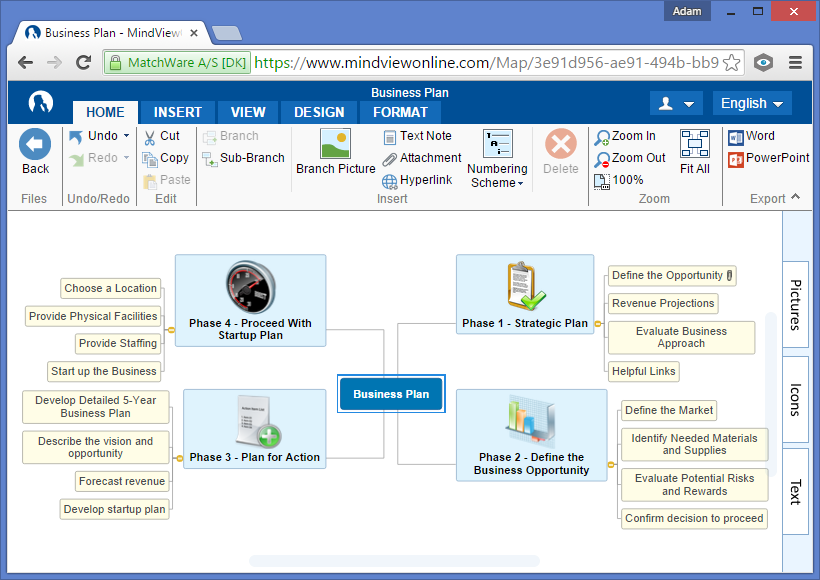Collapse the Phase 2 sub-branches

click(610, 464)
